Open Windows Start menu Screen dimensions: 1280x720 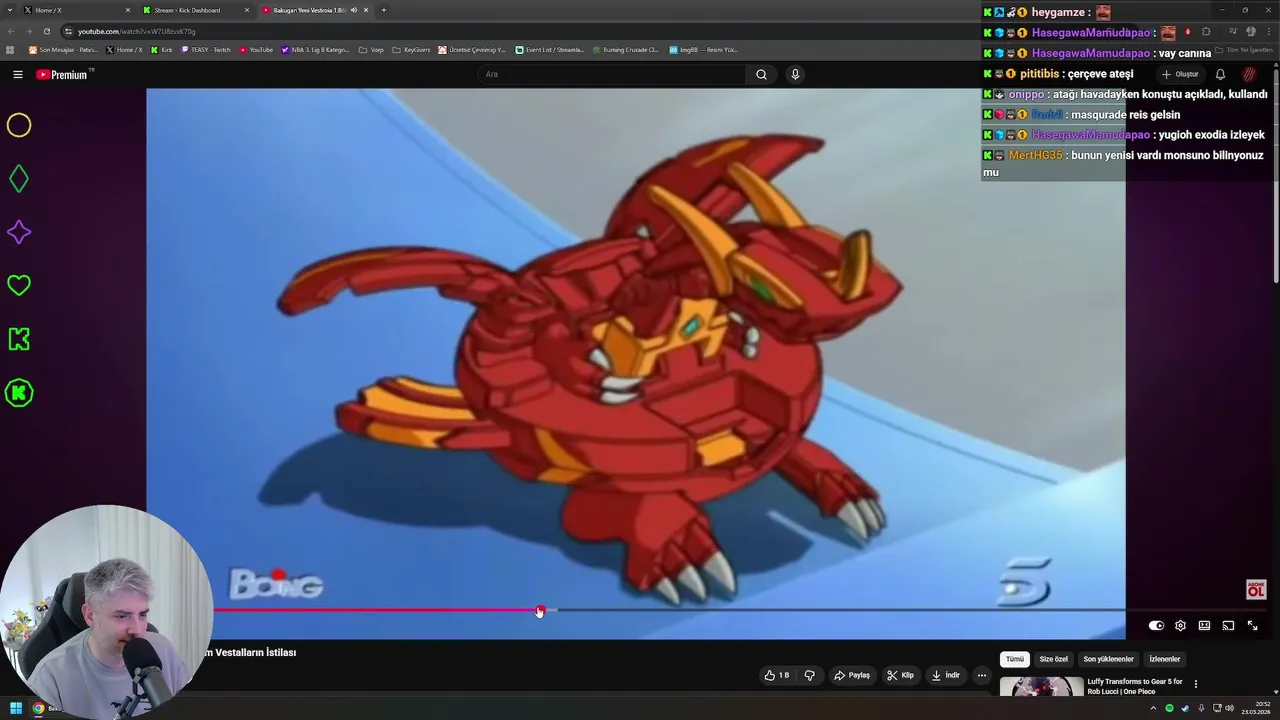16,708
